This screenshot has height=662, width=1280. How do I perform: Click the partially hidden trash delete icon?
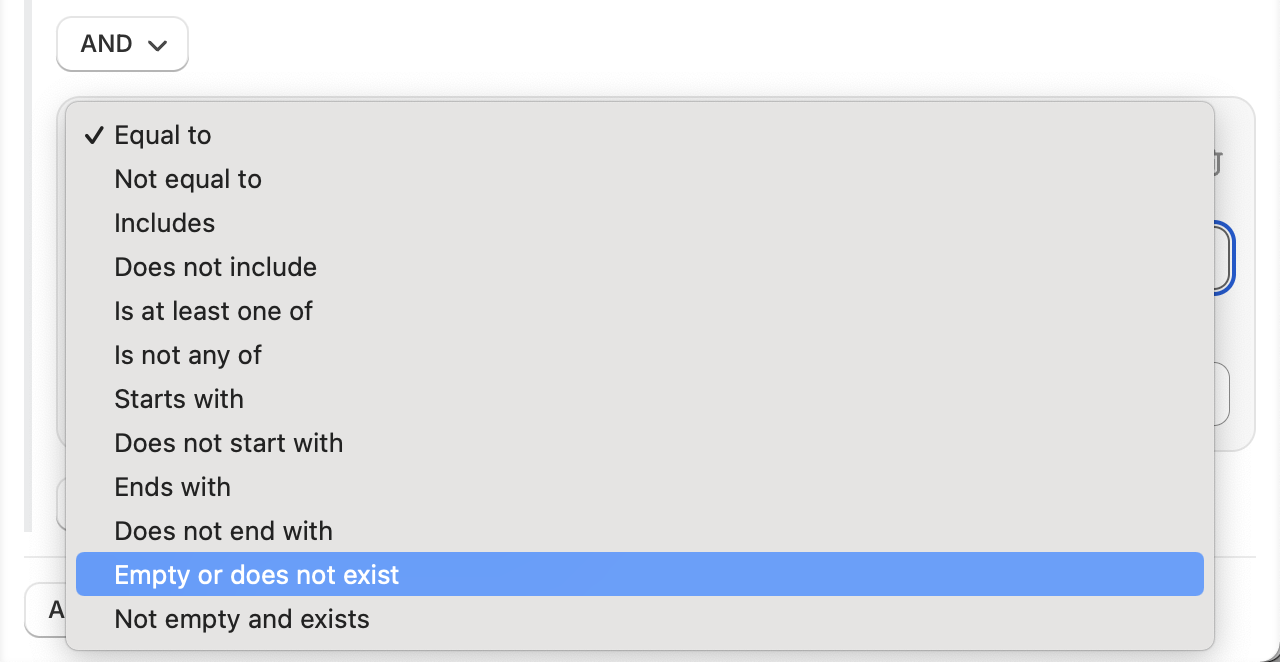click(x=1218, y=163)
